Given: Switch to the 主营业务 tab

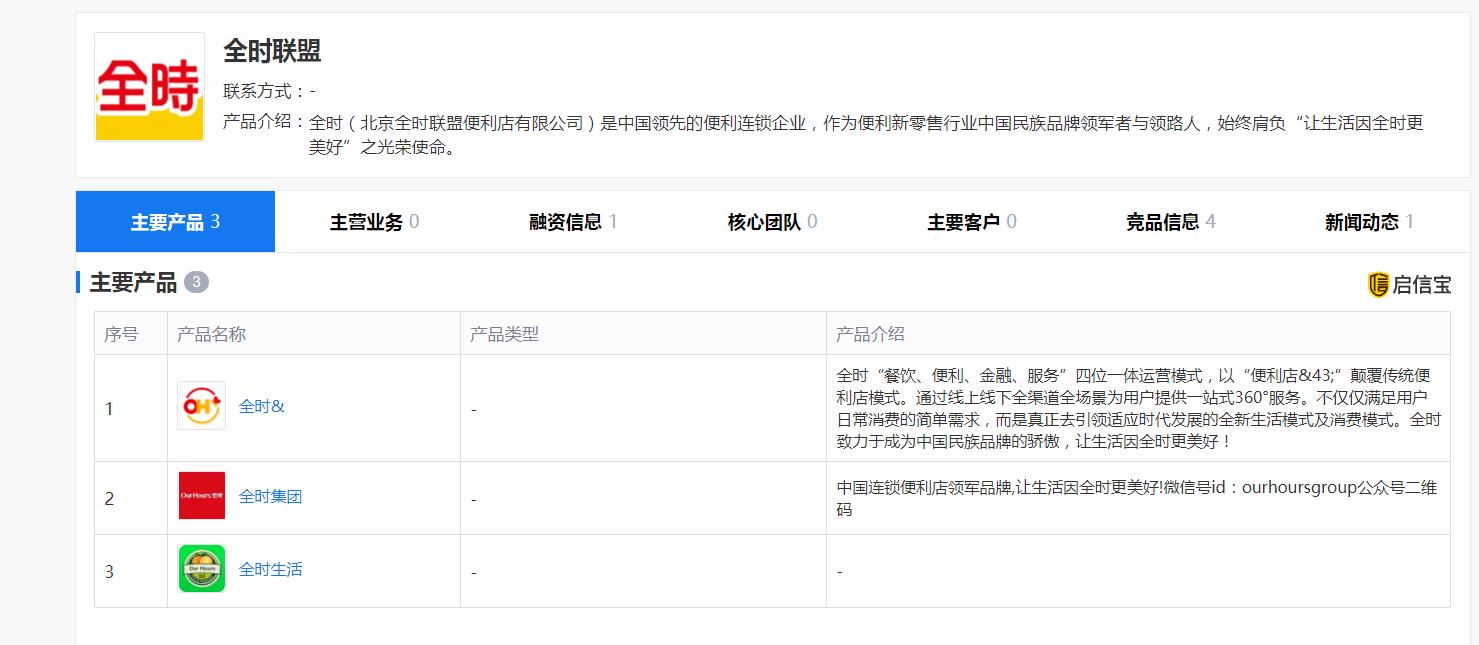Looking at the screenshot, I should (374, 222).
